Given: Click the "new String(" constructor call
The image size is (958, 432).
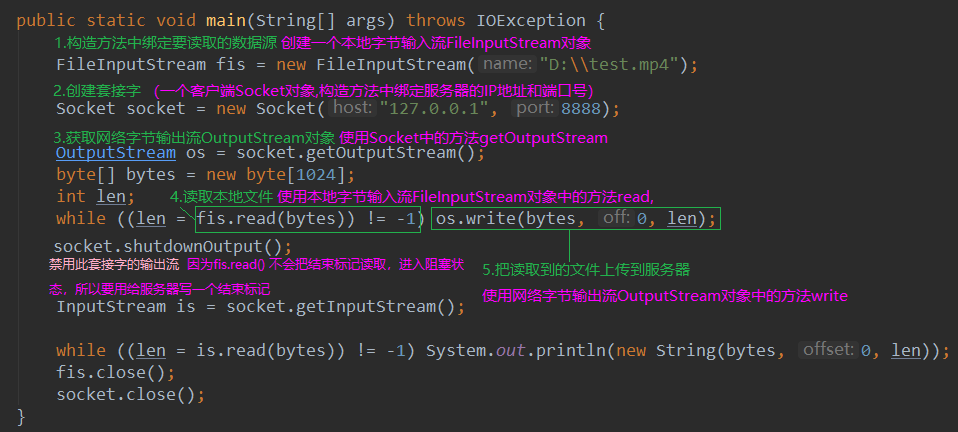Looking at the screenshot, I should pos(669,351).
